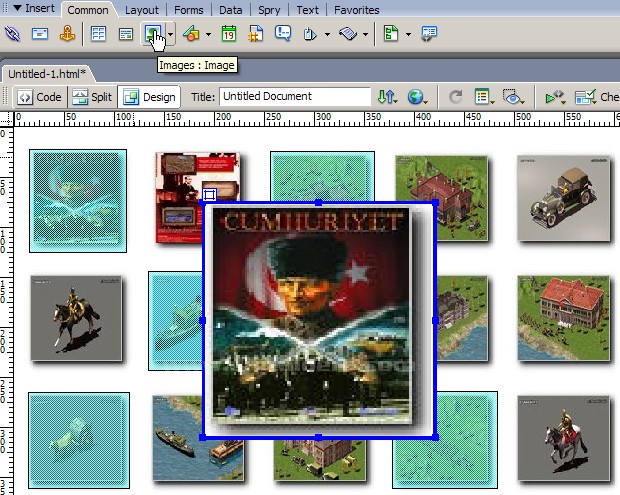Viewport: 620px width, 495px height.
Task: Open the Templates dropdown arrow
Action: 408,34
